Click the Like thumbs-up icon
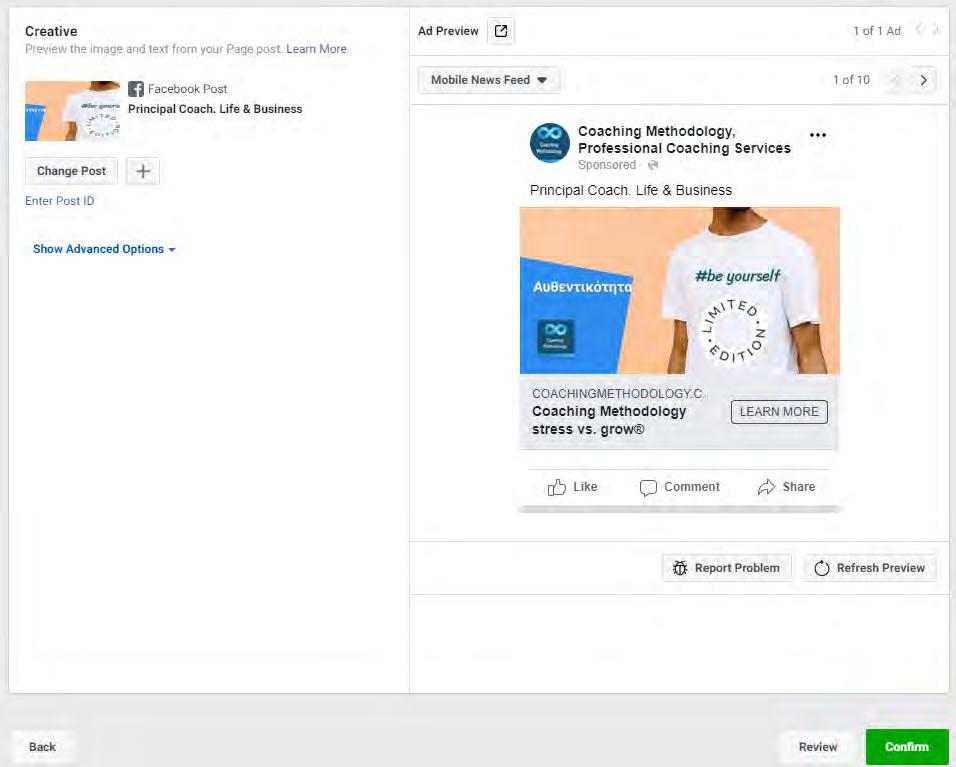956x767 pixels. [556, 487]
